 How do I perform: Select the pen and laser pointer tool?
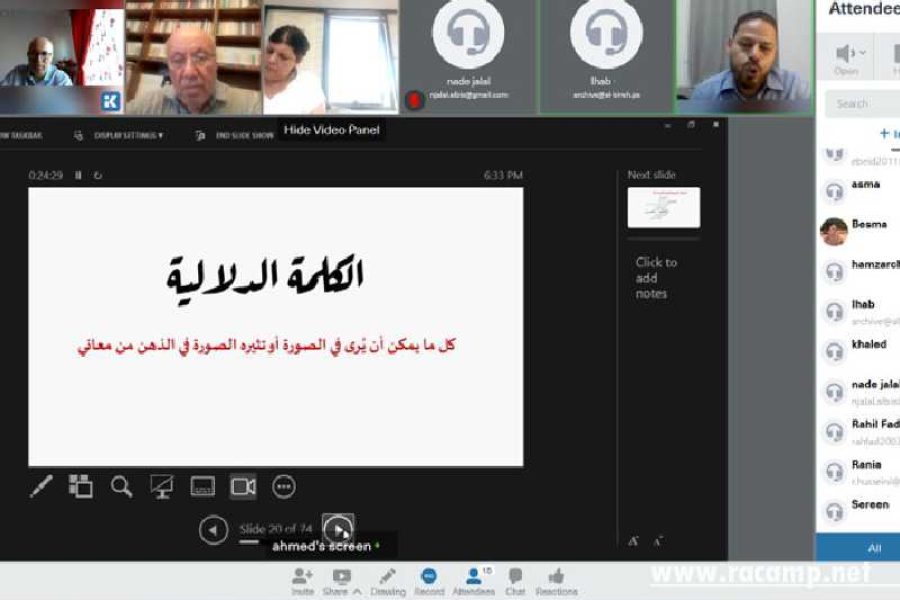click(x=41, y=487)
